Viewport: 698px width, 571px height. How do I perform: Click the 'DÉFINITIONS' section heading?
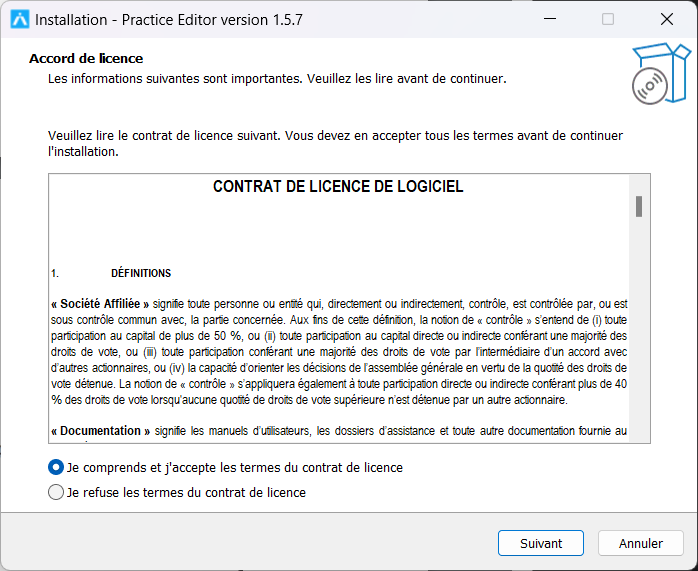point(141,273)
